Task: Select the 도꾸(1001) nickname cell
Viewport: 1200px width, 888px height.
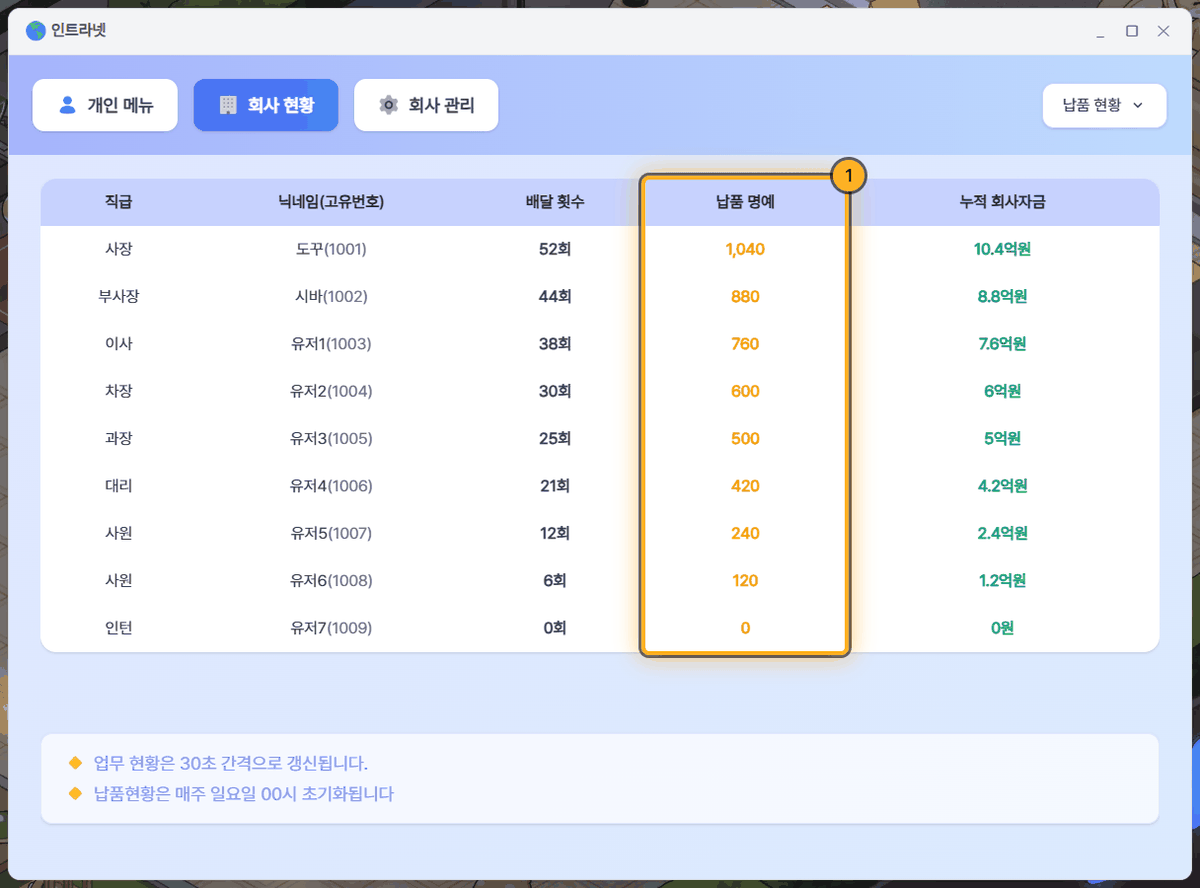Action: [x=331, y=249]
